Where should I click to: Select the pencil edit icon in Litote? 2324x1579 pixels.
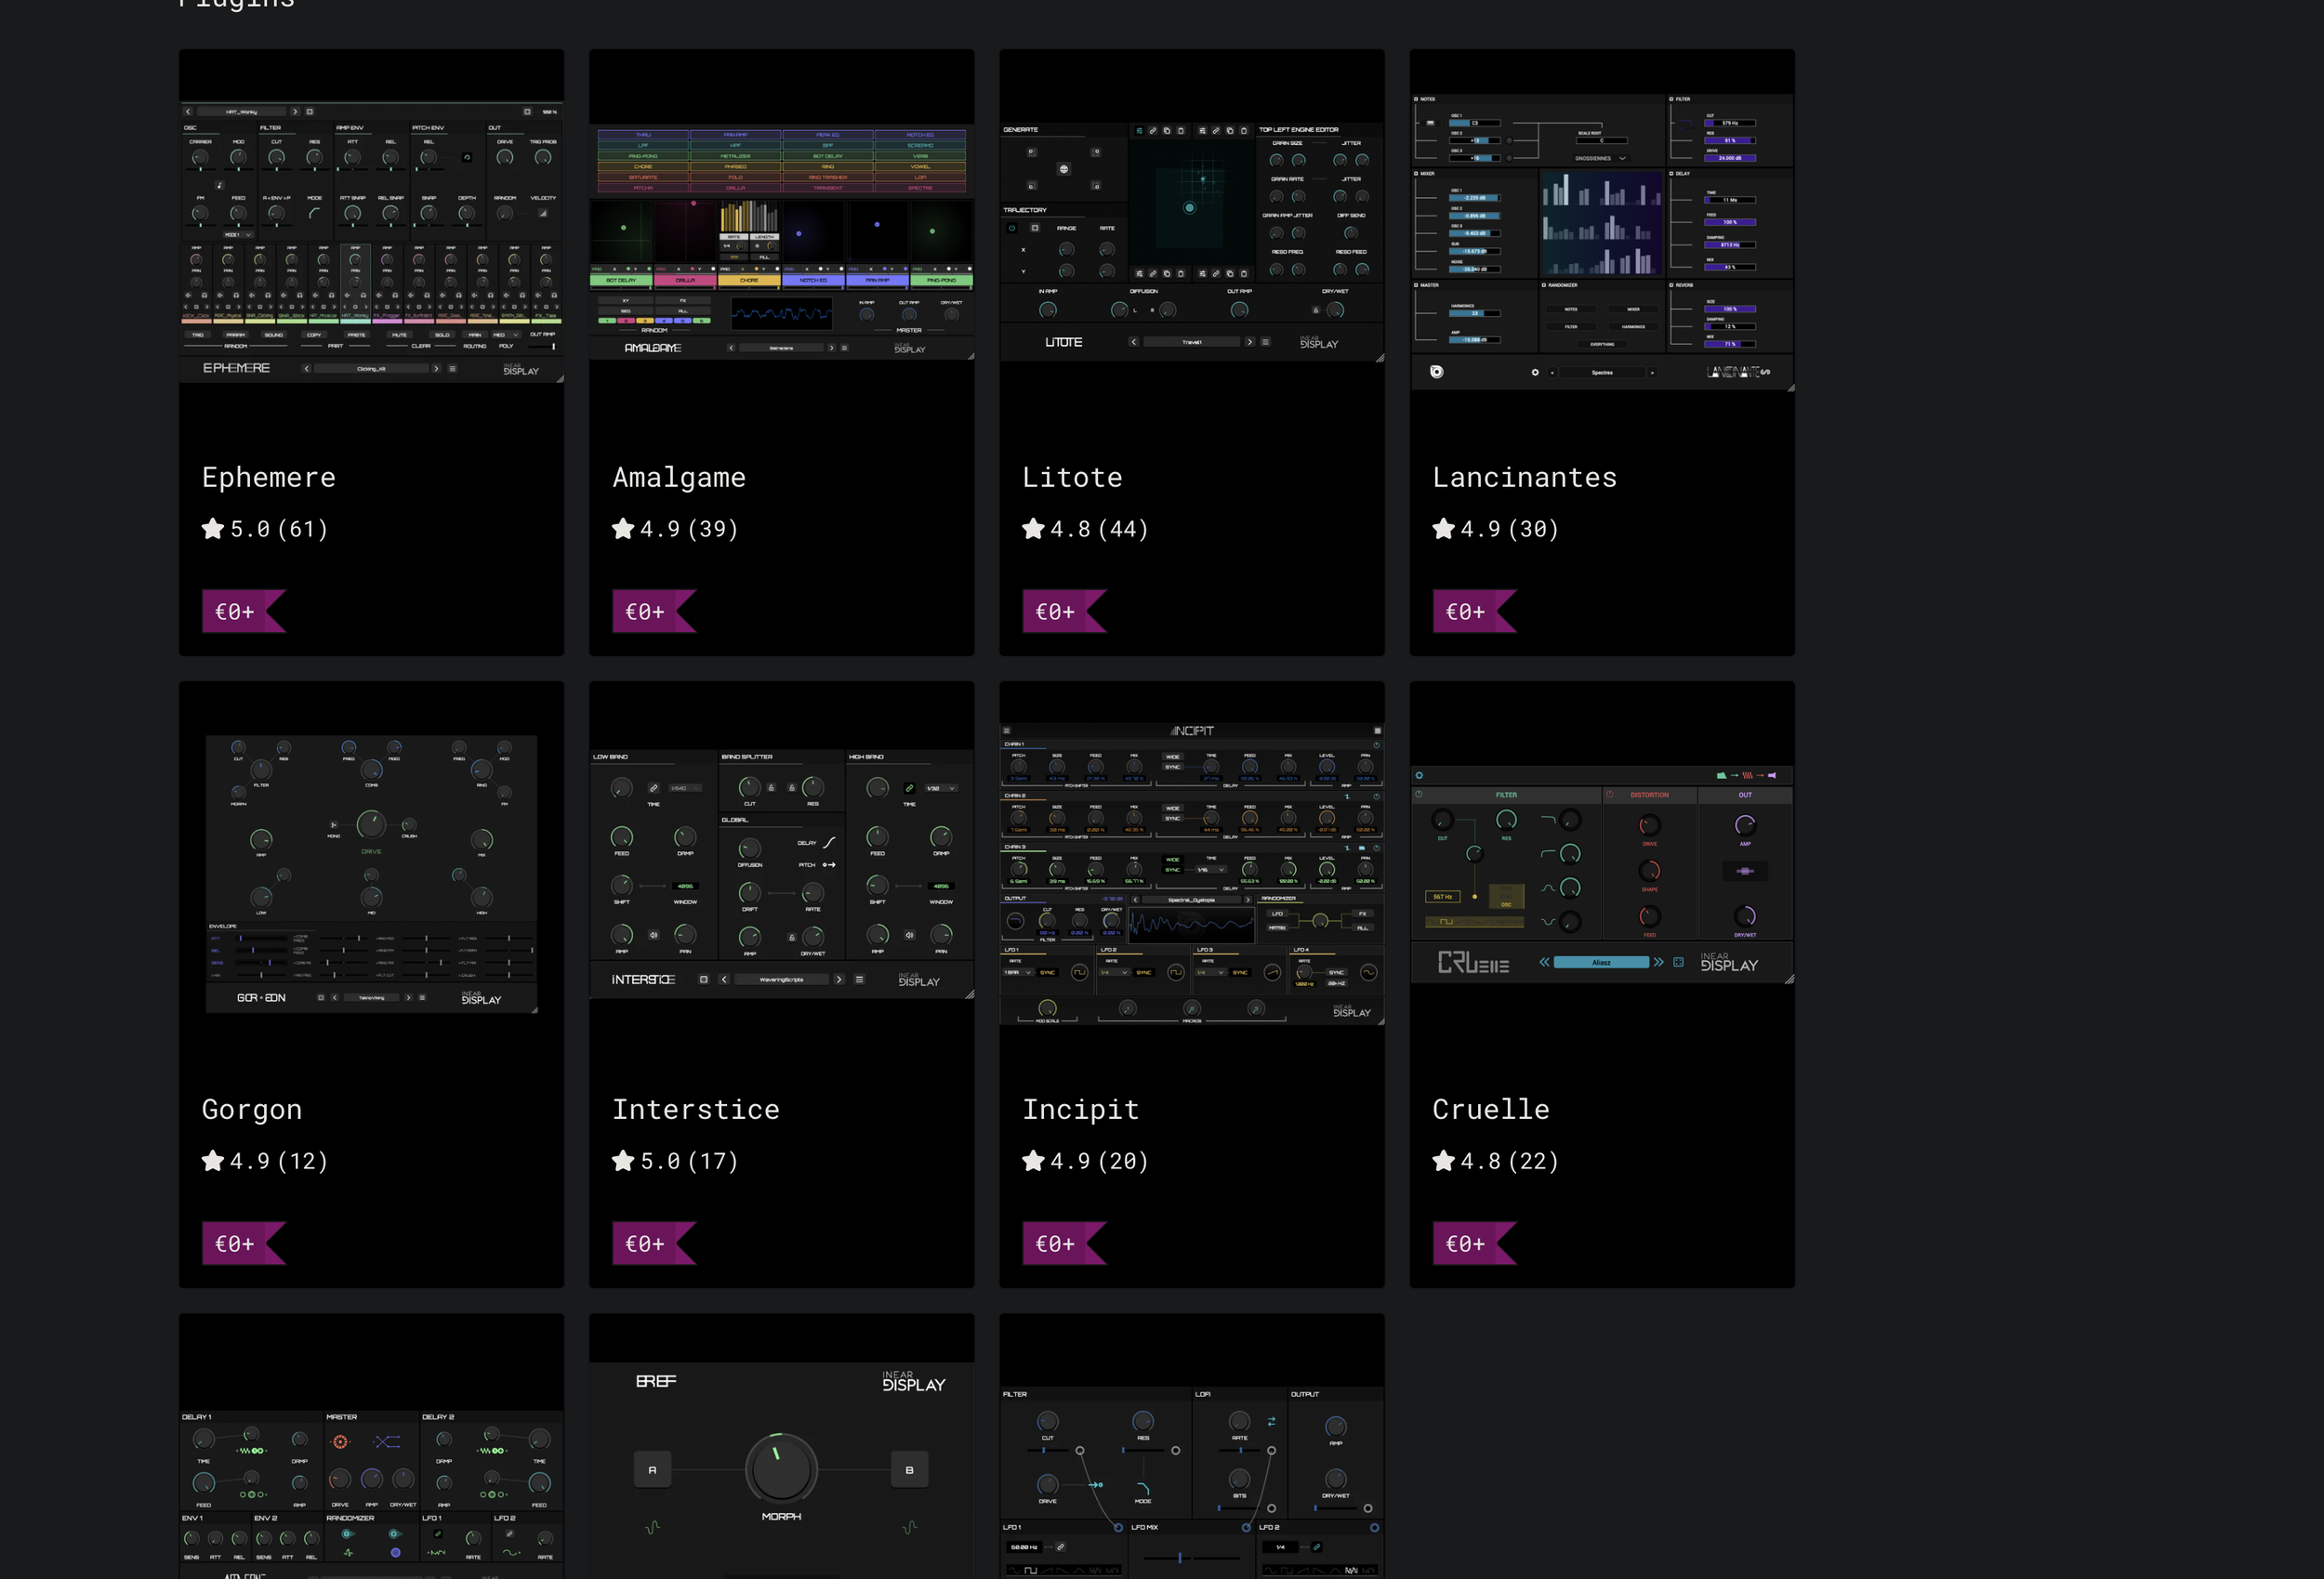pyautogui.click(x=1153, y=131)
